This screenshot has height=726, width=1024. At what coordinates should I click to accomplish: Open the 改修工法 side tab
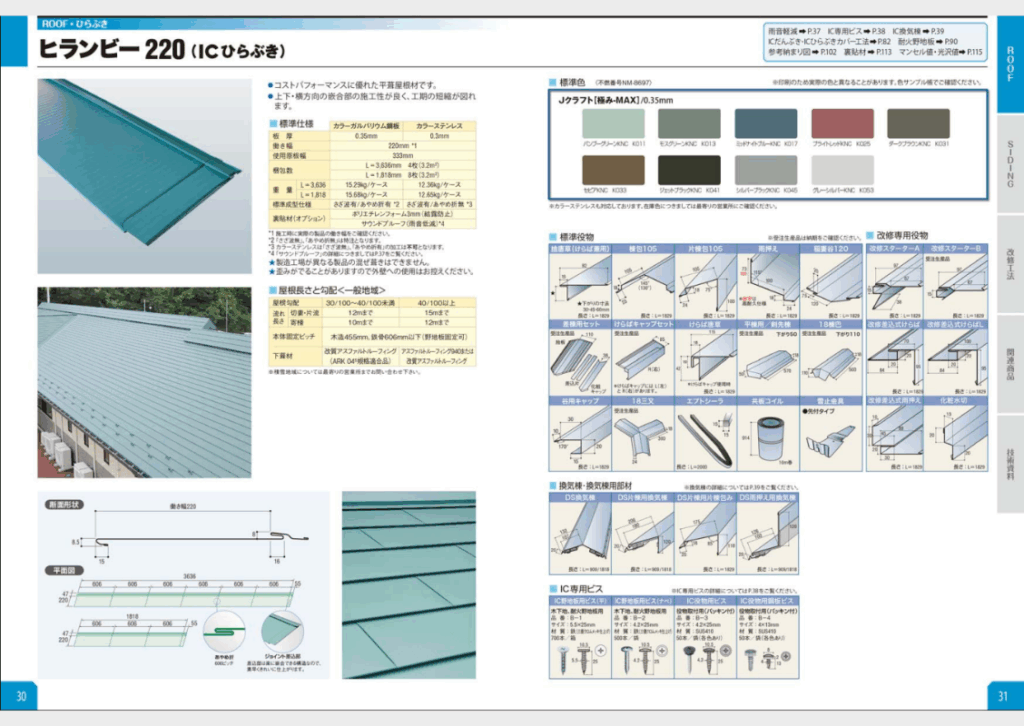pyautogui.click(x=1009, y=264)
